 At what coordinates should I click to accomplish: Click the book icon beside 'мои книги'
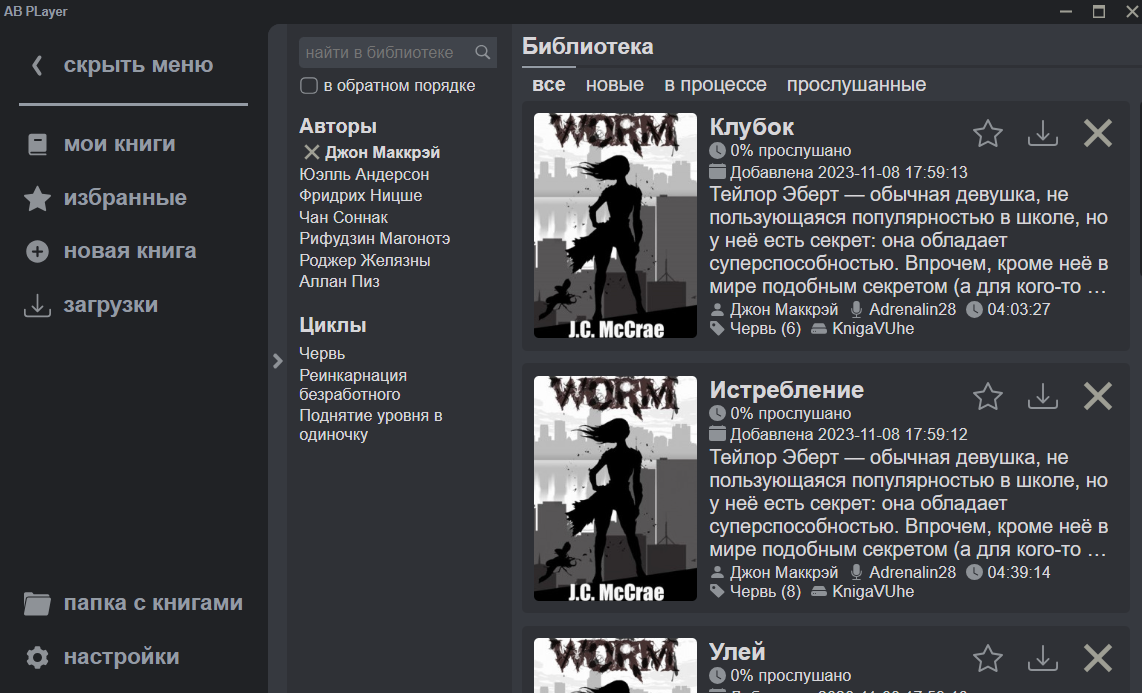point(37,144)
